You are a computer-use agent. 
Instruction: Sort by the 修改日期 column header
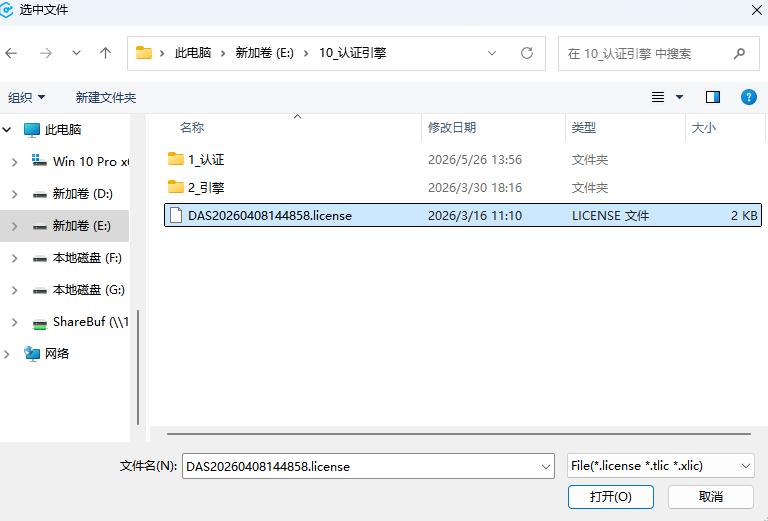(452, 128)
